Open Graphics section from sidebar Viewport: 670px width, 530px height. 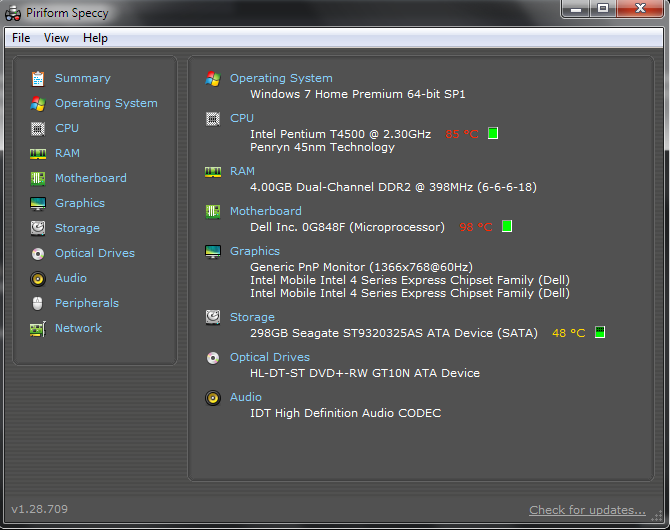pos(80,203)
